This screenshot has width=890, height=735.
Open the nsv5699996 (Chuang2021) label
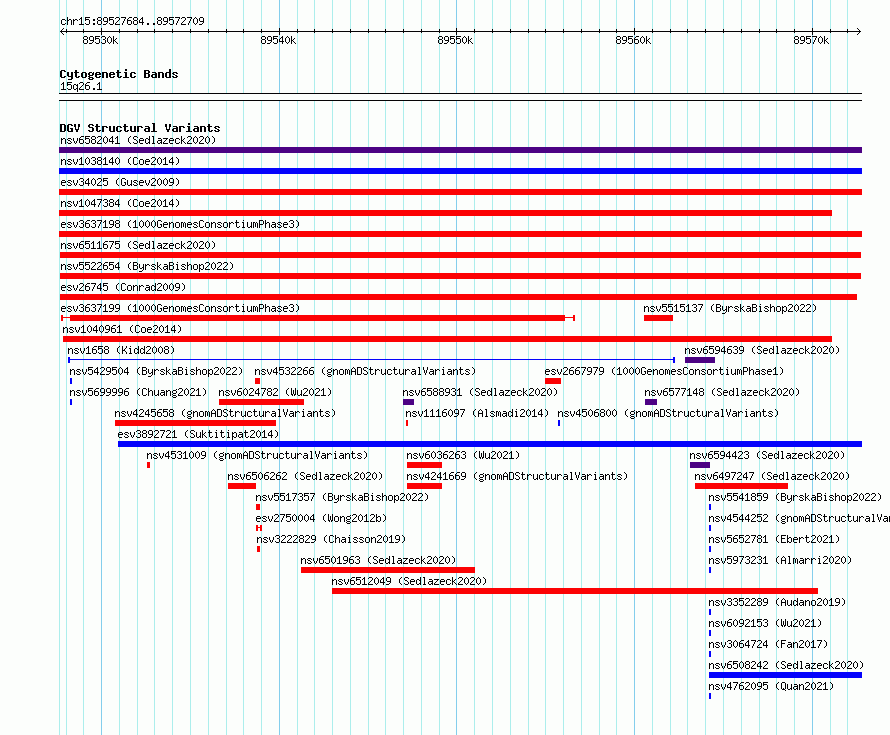(x=138, y=392)
